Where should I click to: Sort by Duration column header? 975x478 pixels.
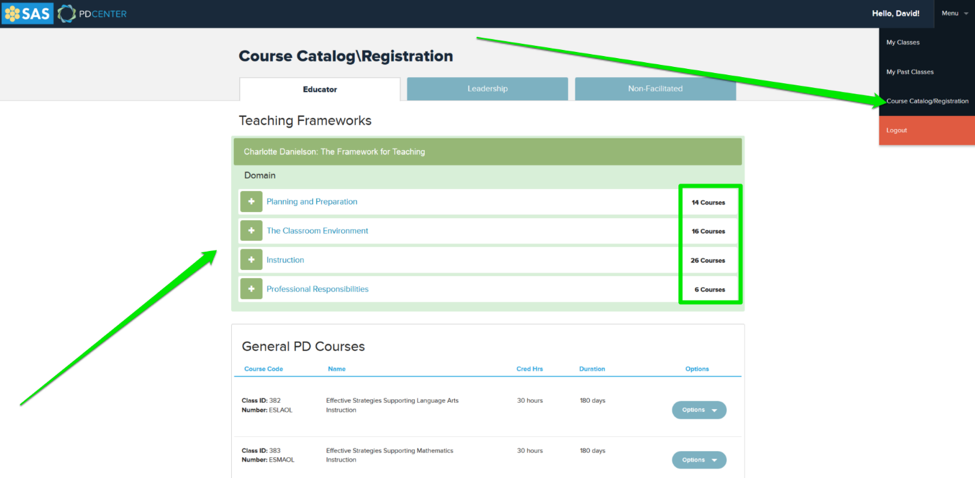592,369
